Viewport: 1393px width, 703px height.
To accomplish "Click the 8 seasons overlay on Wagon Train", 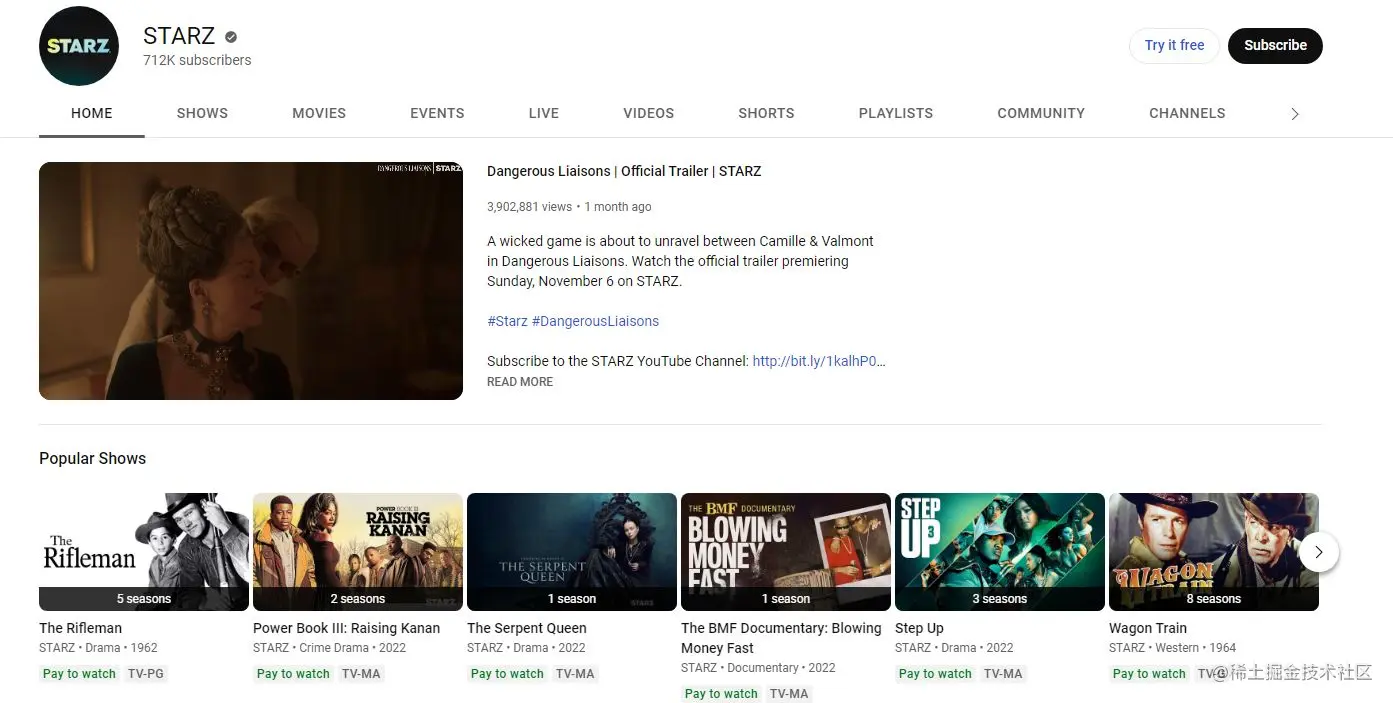I will (1214, 599).
